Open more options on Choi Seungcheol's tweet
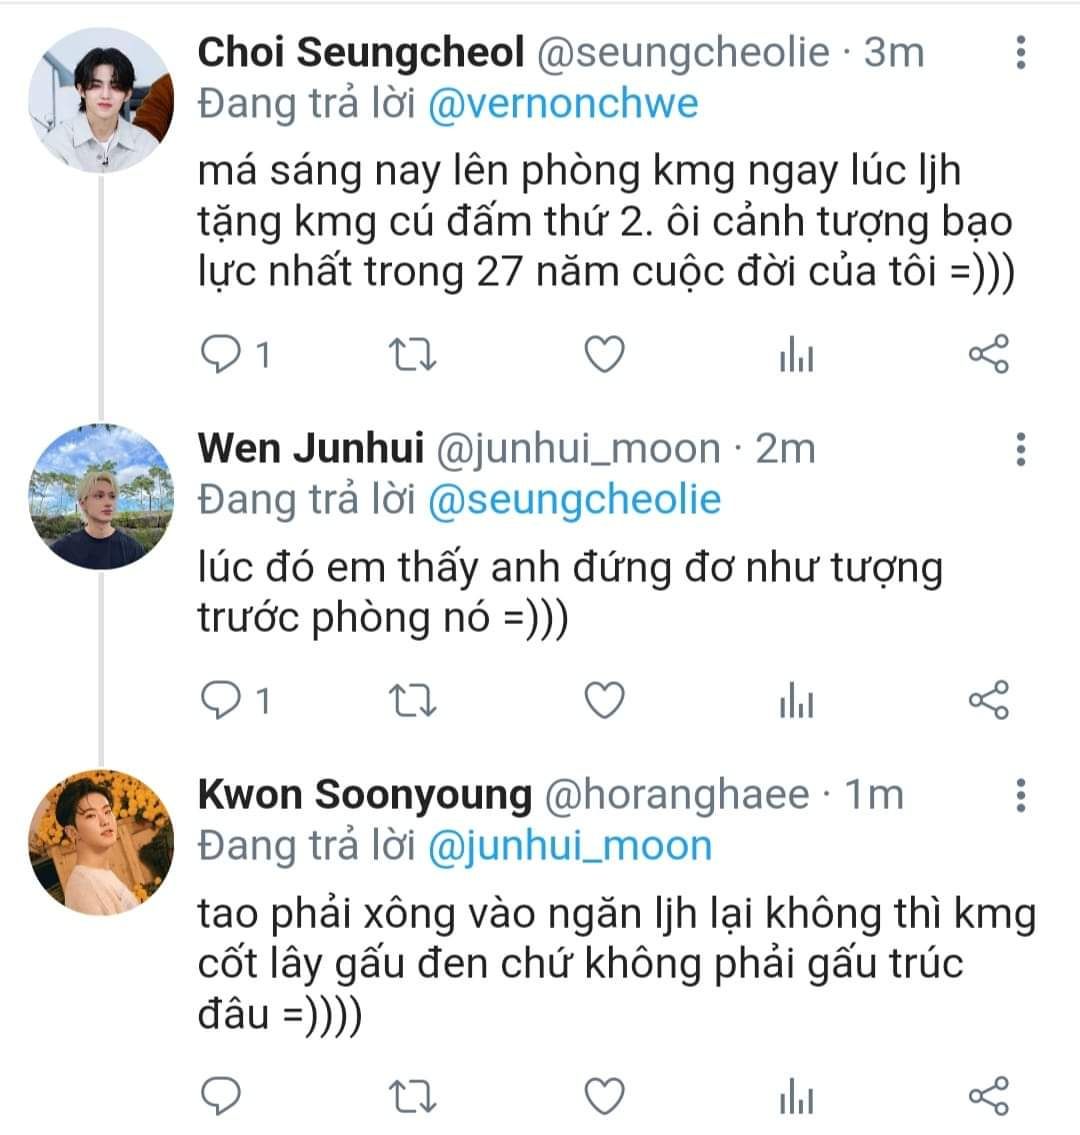 pos(1020,52)
